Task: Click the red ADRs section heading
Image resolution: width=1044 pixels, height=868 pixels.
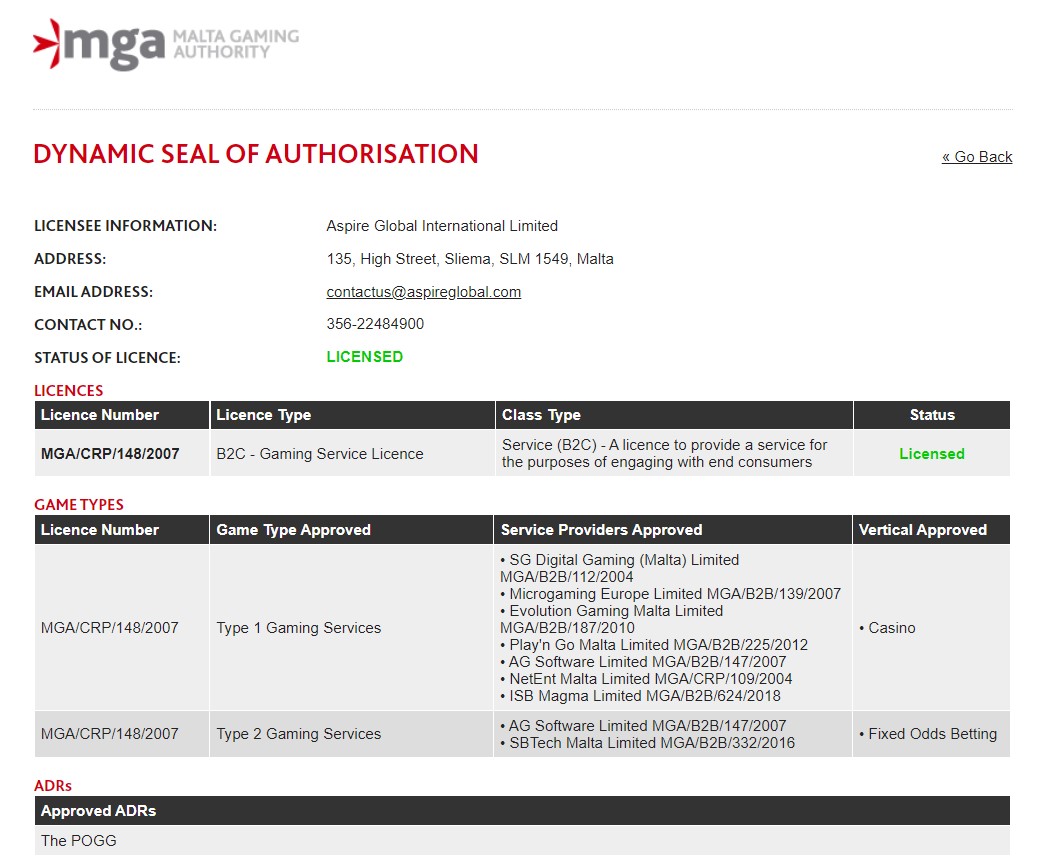Action: 53,785
